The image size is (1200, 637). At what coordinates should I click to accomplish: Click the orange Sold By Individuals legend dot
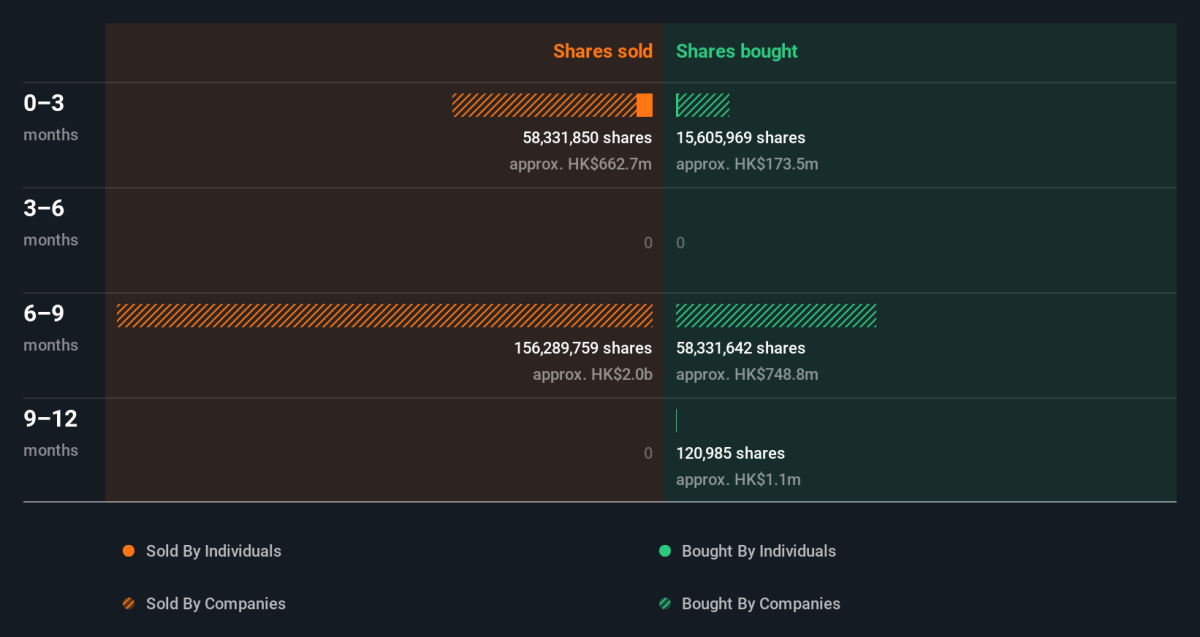[x=128, y=551]
